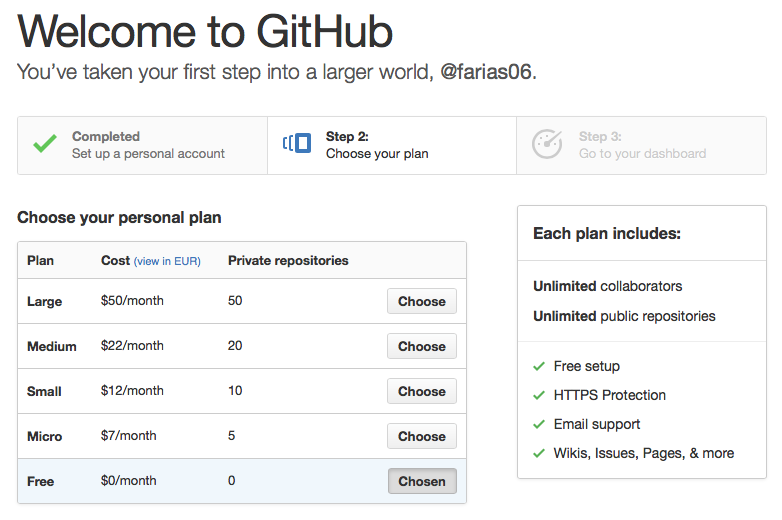Screen dimensions: 782x520
Task: Click the Private repositories column header
Action: [288, 260]
